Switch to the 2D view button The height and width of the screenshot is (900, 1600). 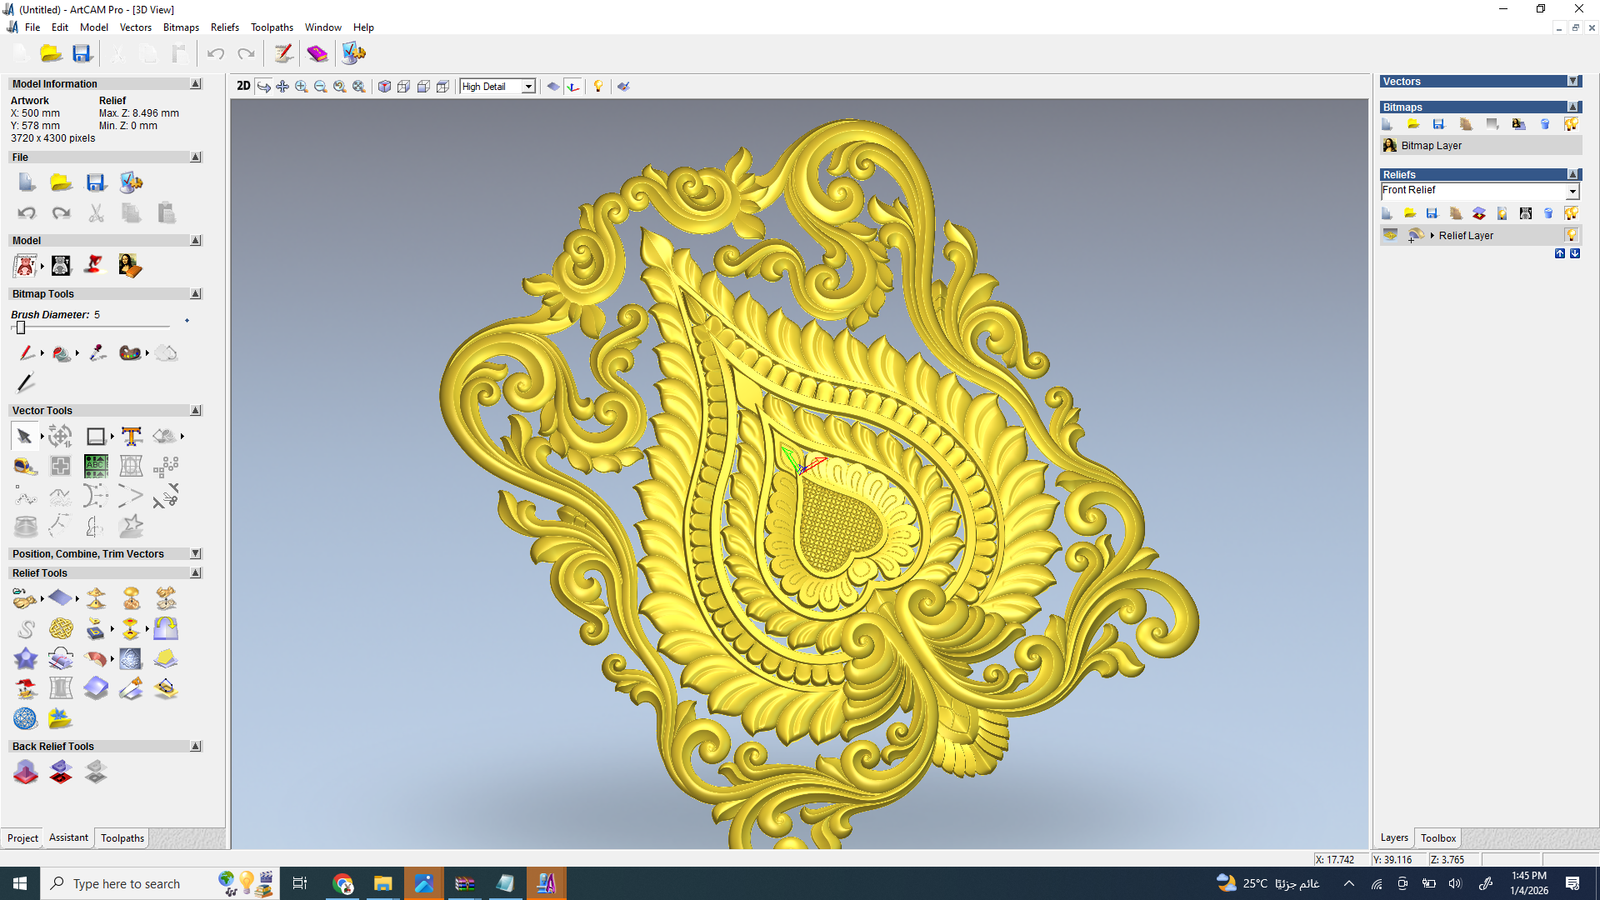243,86
